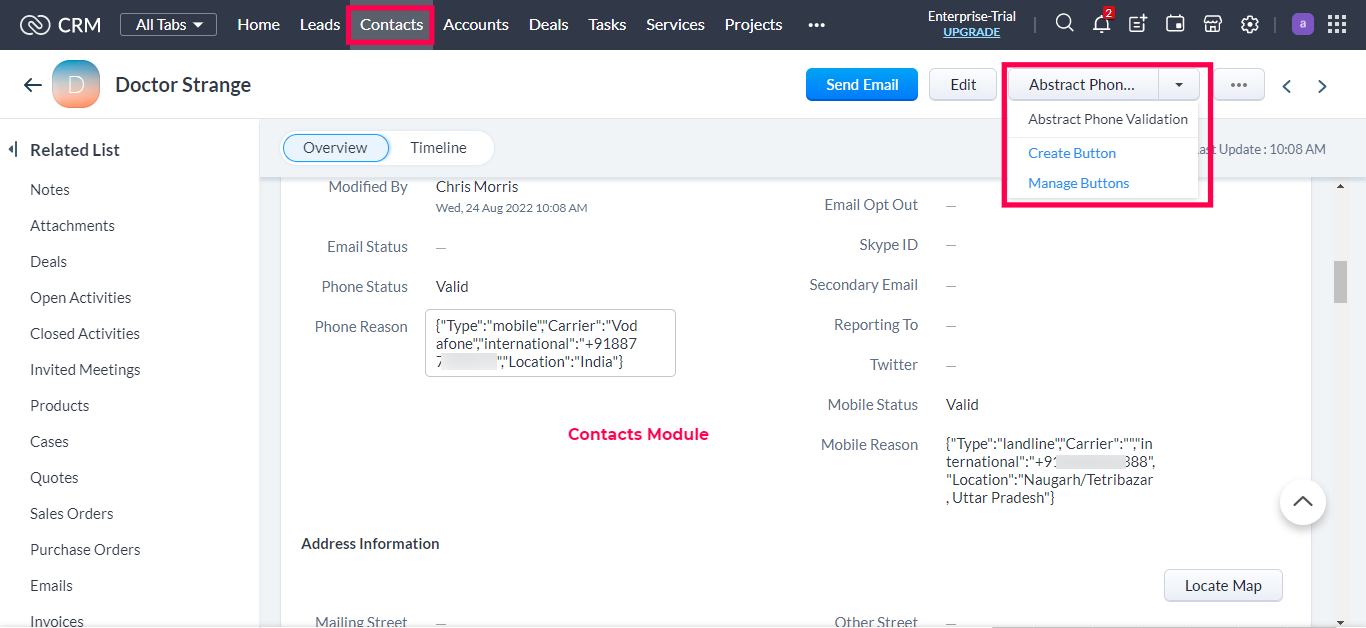Open Closed Activities related list

85,334
